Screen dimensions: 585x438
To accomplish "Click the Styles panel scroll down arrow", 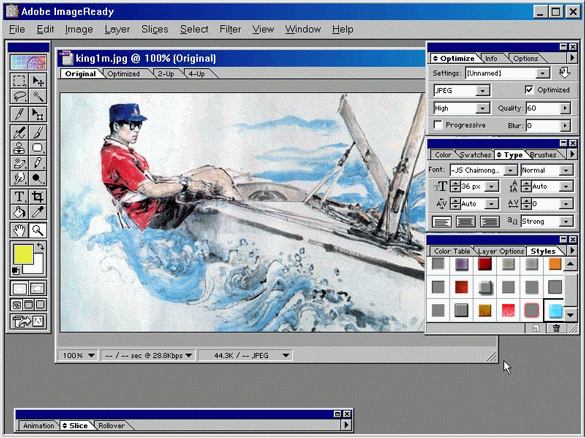I will pos(570,315).
